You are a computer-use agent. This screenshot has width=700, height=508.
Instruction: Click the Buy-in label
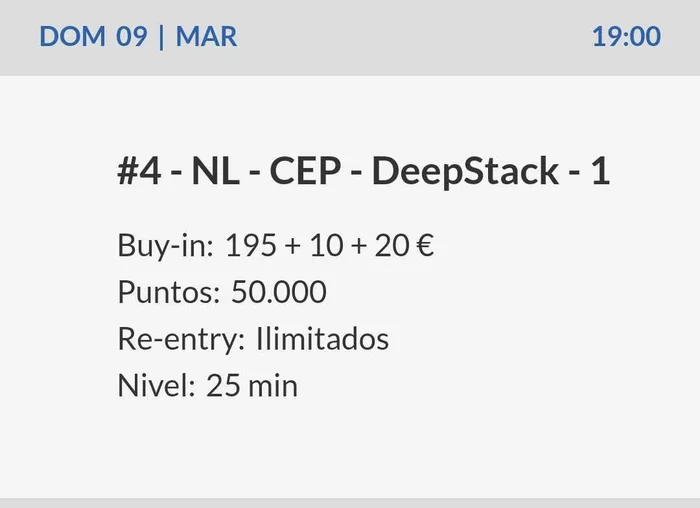click(x=166, y=245)
